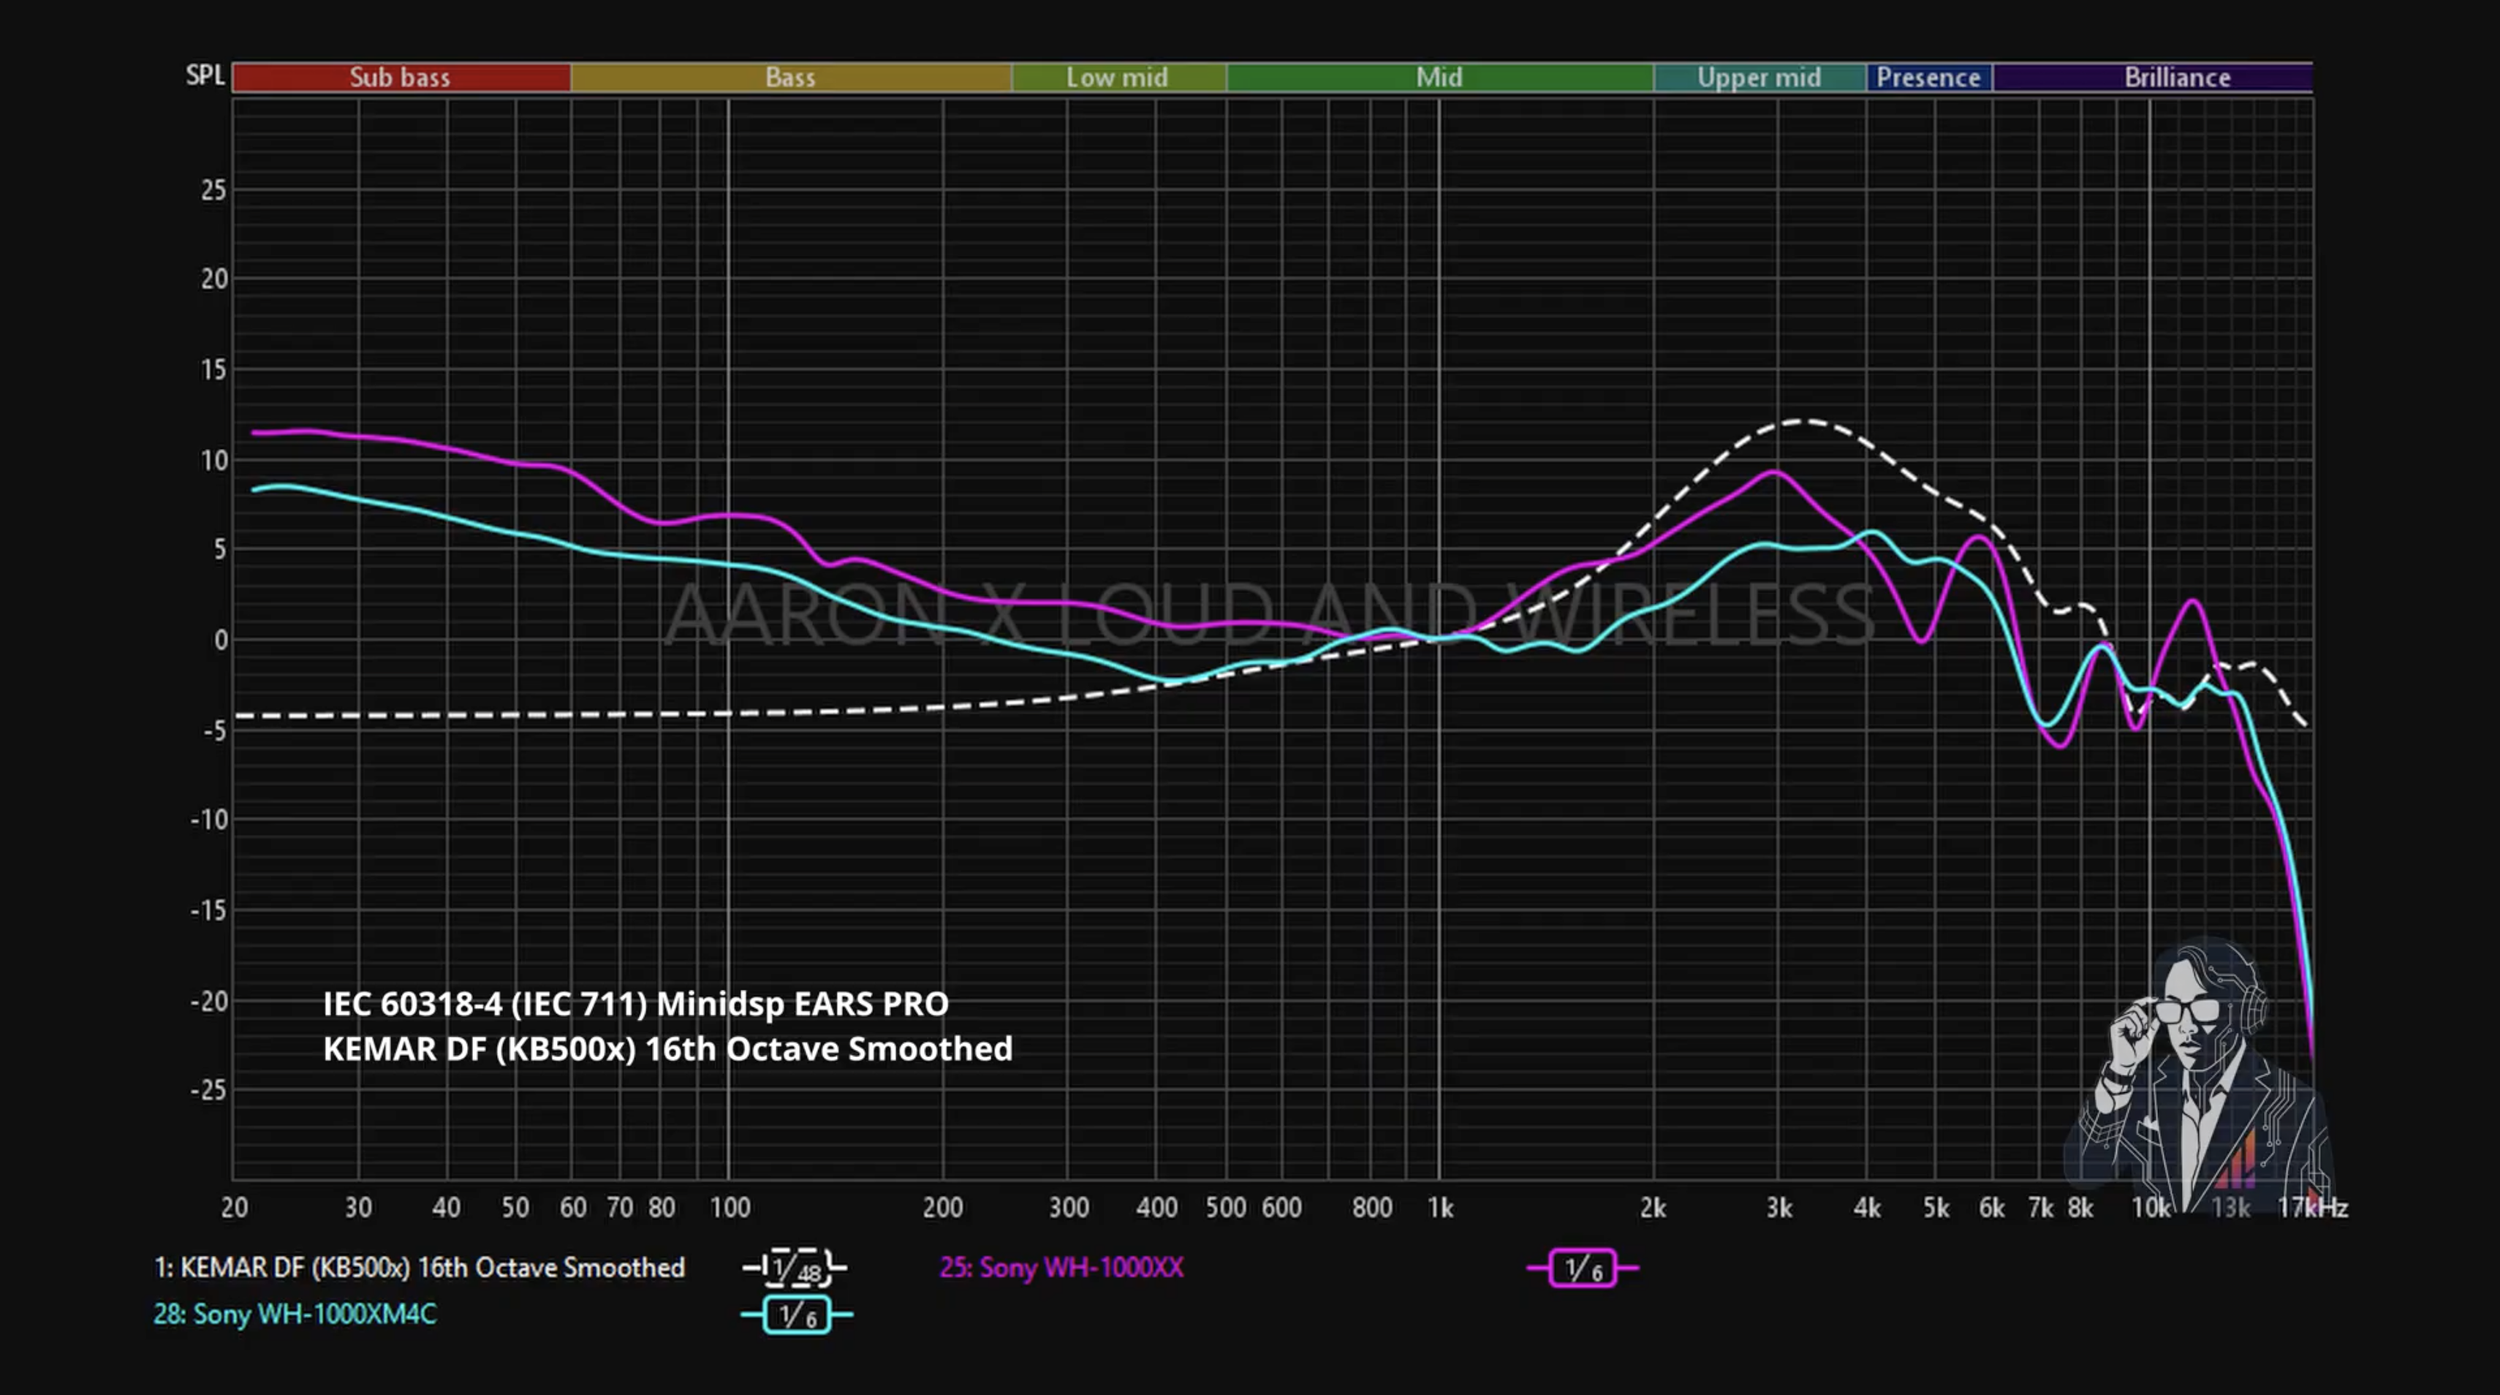Click the magenta 1/6 smoothing icon
2500x1395 pixels.
click(x=1582, y=1268)
